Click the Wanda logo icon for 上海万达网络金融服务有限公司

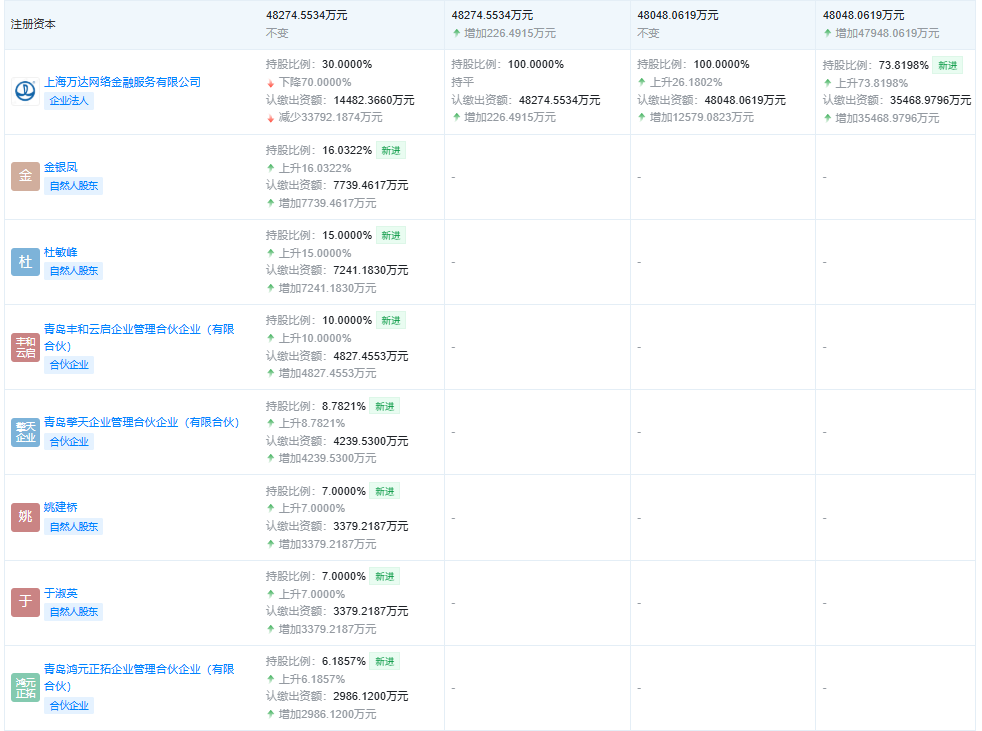tap(25, 91)
